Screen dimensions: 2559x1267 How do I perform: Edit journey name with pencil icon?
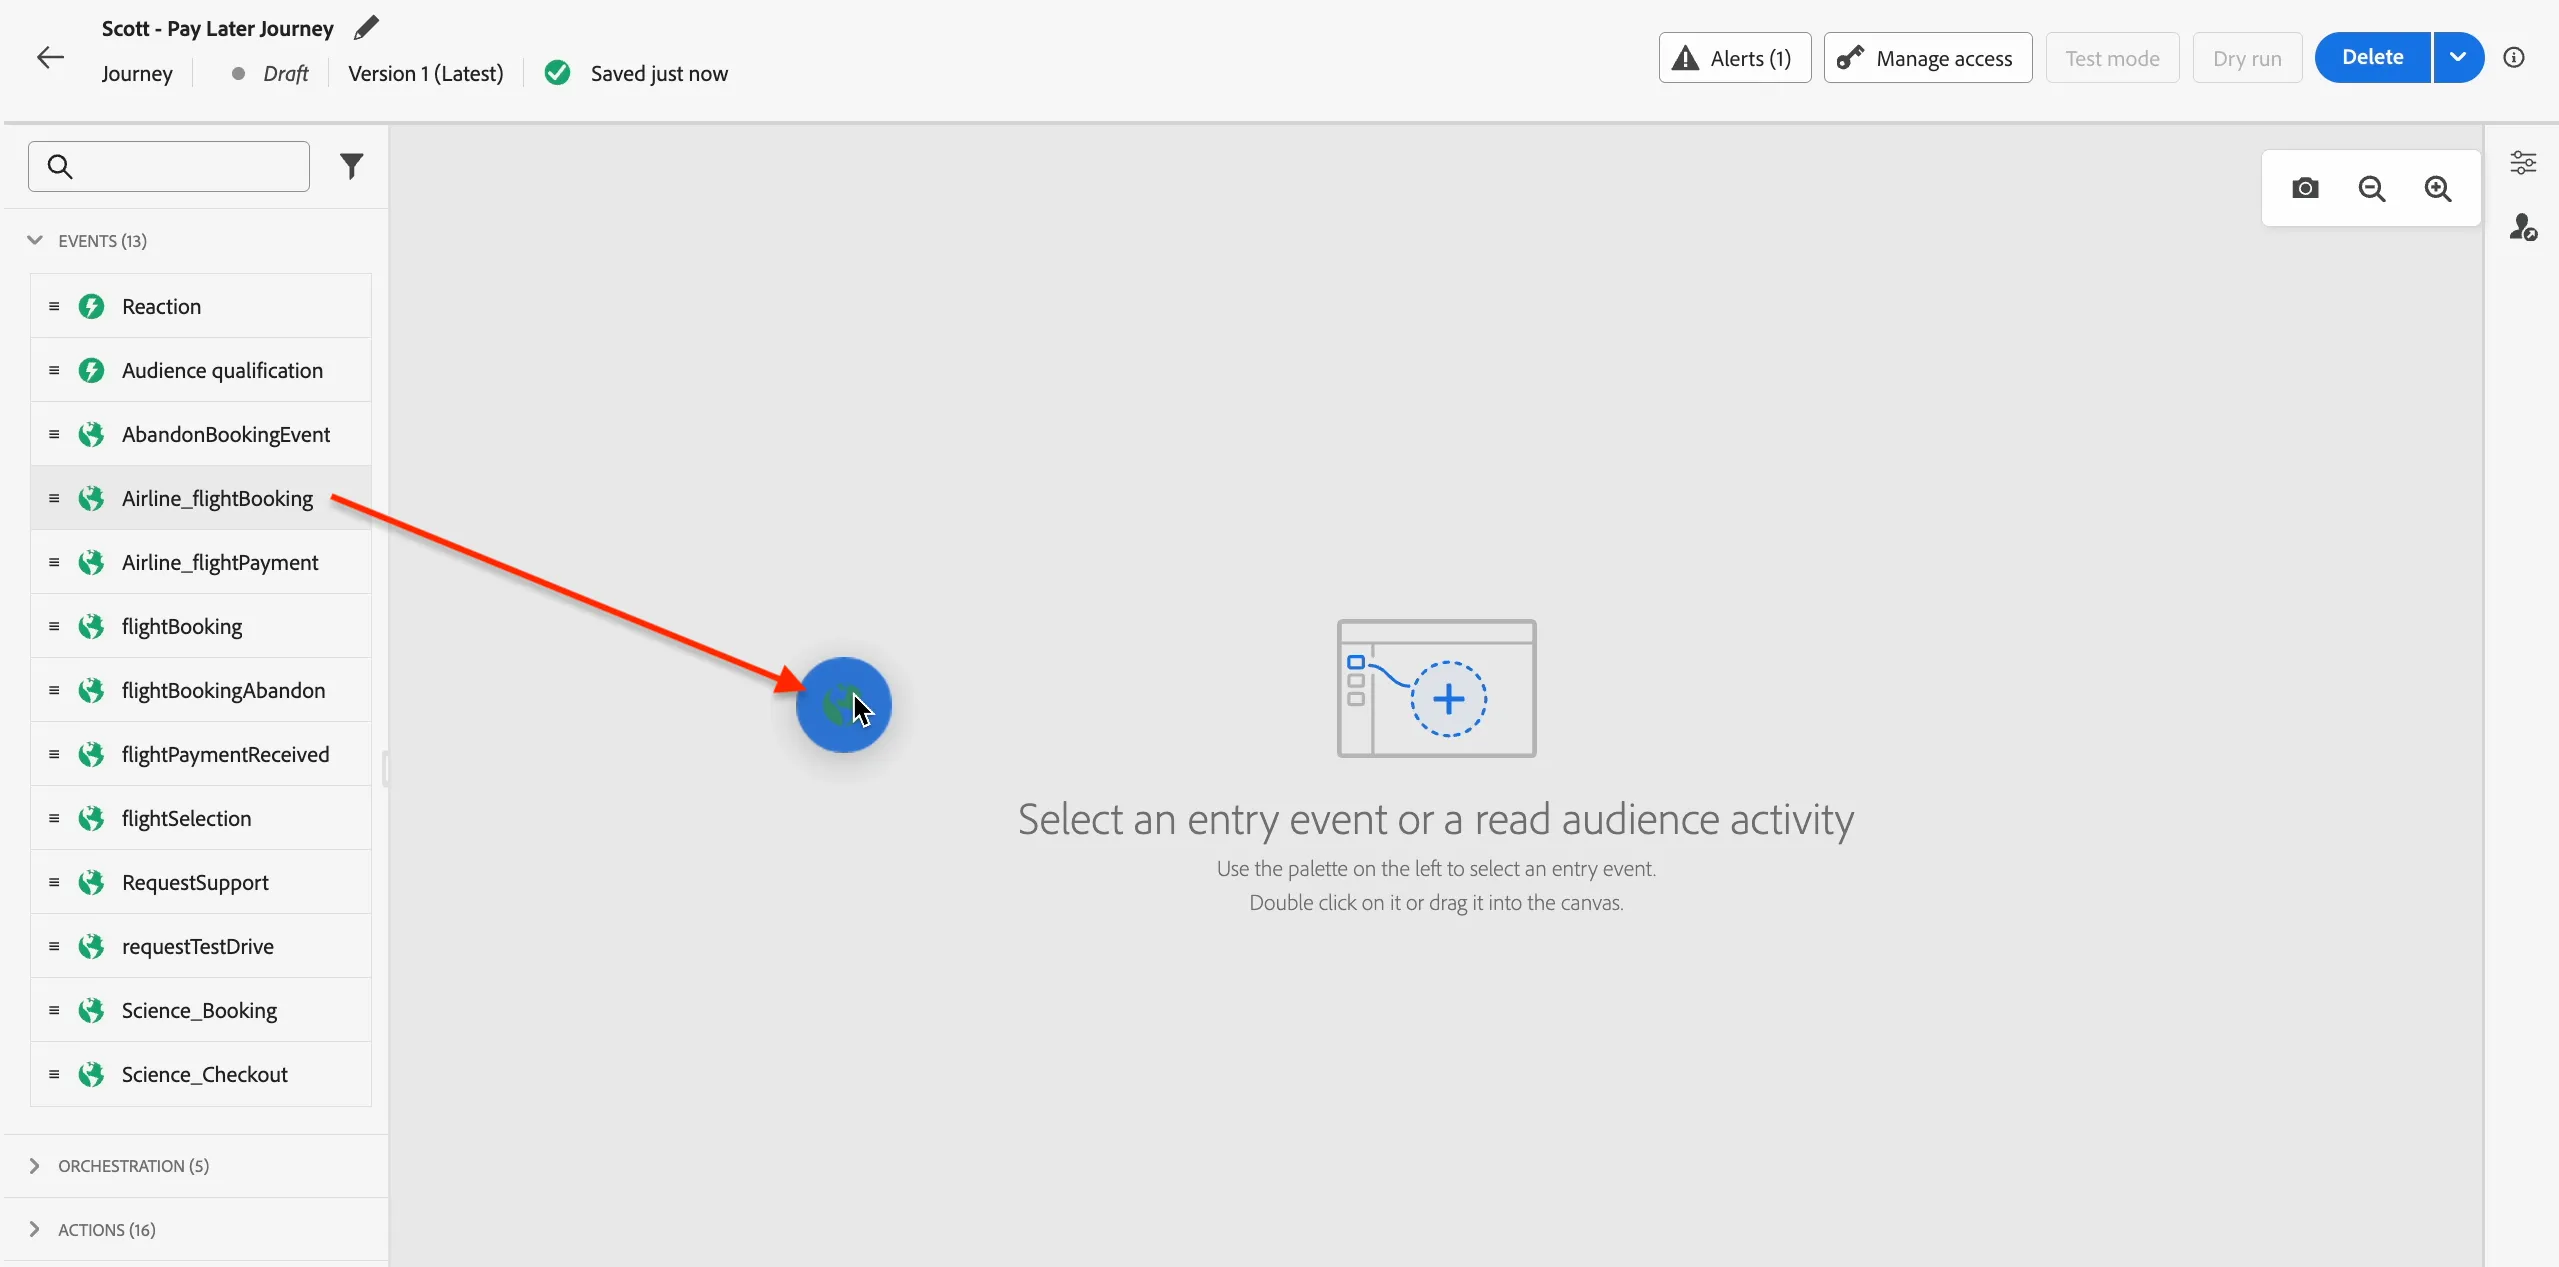point(367,28)
